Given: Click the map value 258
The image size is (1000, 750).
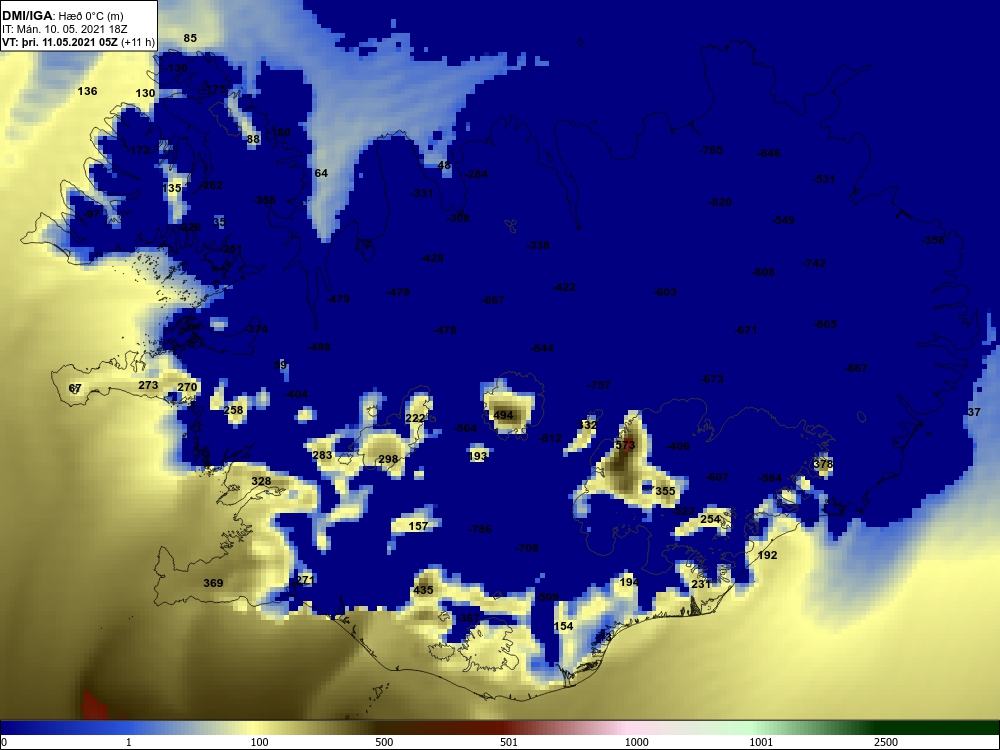Looking at the screenshot, I should click(x=233, y=410).
